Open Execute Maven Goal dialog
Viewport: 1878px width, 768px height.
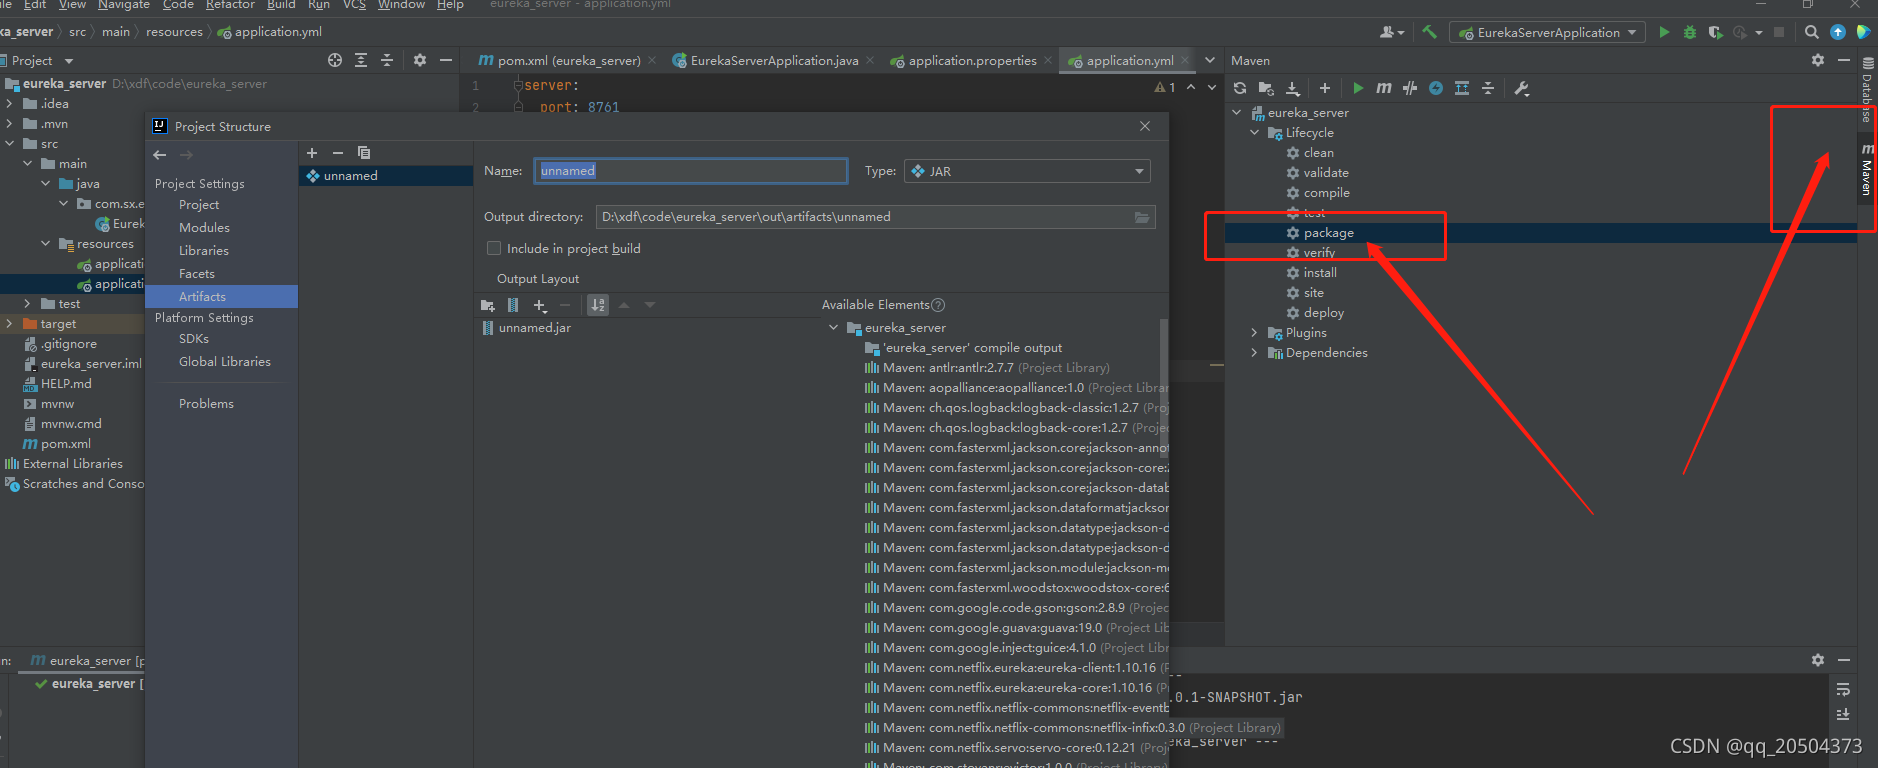(1384, 88)
